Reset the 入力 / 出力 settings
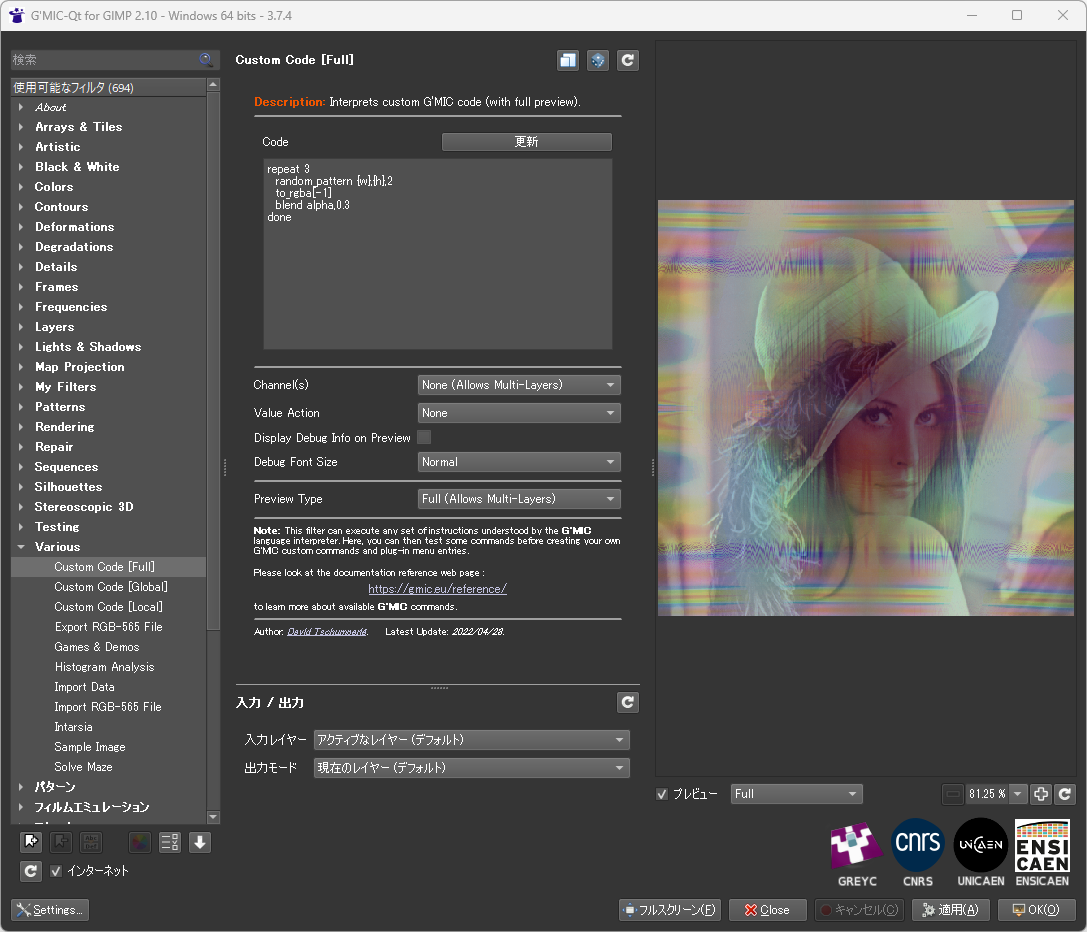Viewport: 1087px width, 932px height. tap(628, 702)
